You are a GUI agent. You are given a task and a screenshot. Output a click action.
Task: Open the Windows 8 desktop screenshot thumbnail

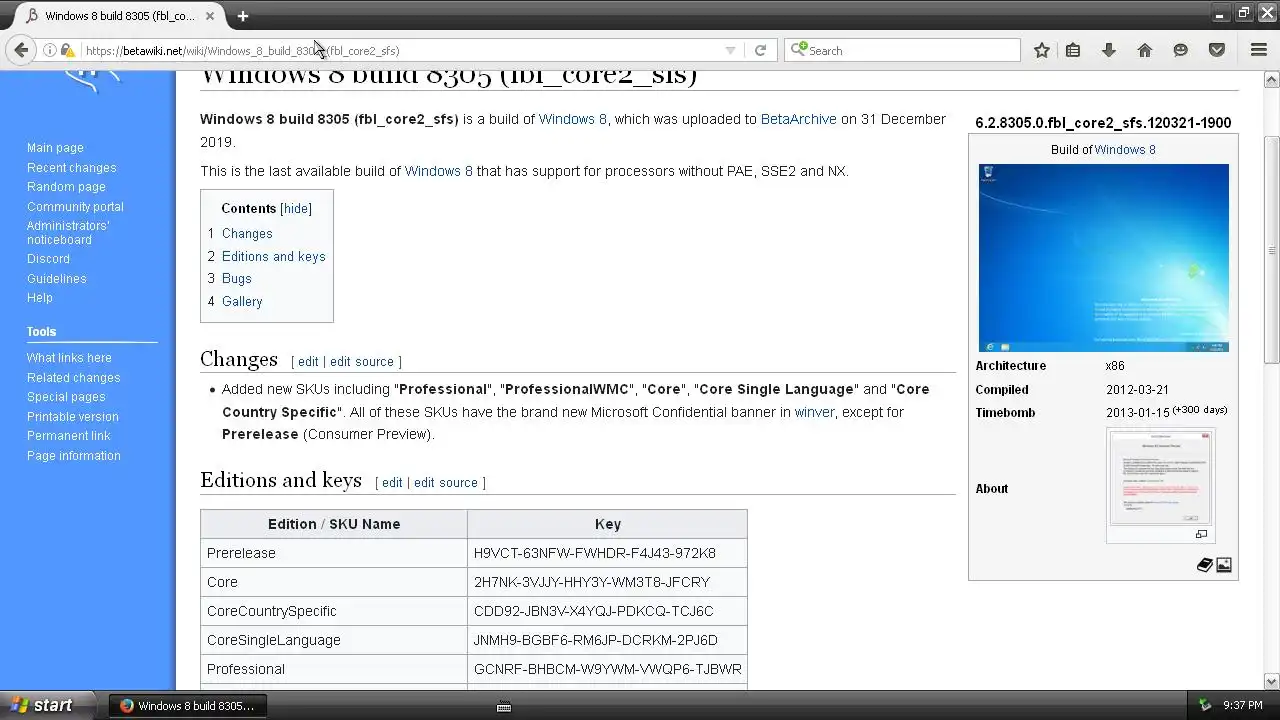[x=1104, y=258]
